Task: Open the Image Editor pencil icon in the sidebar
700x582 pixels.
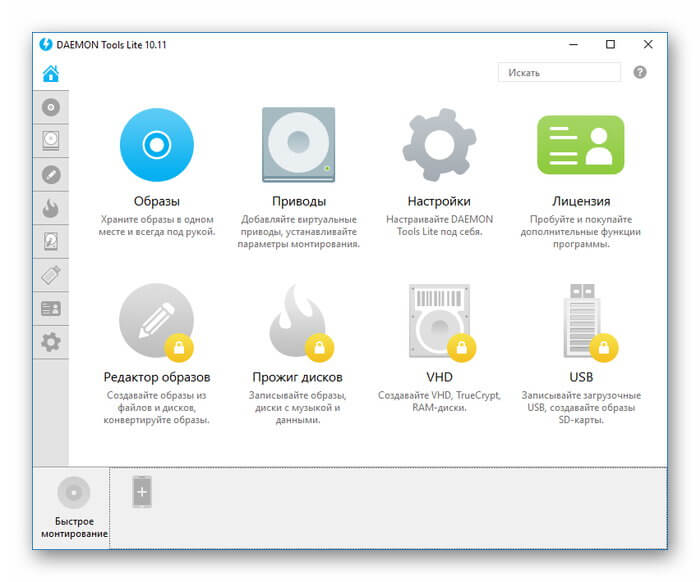Action: (51, 175)
